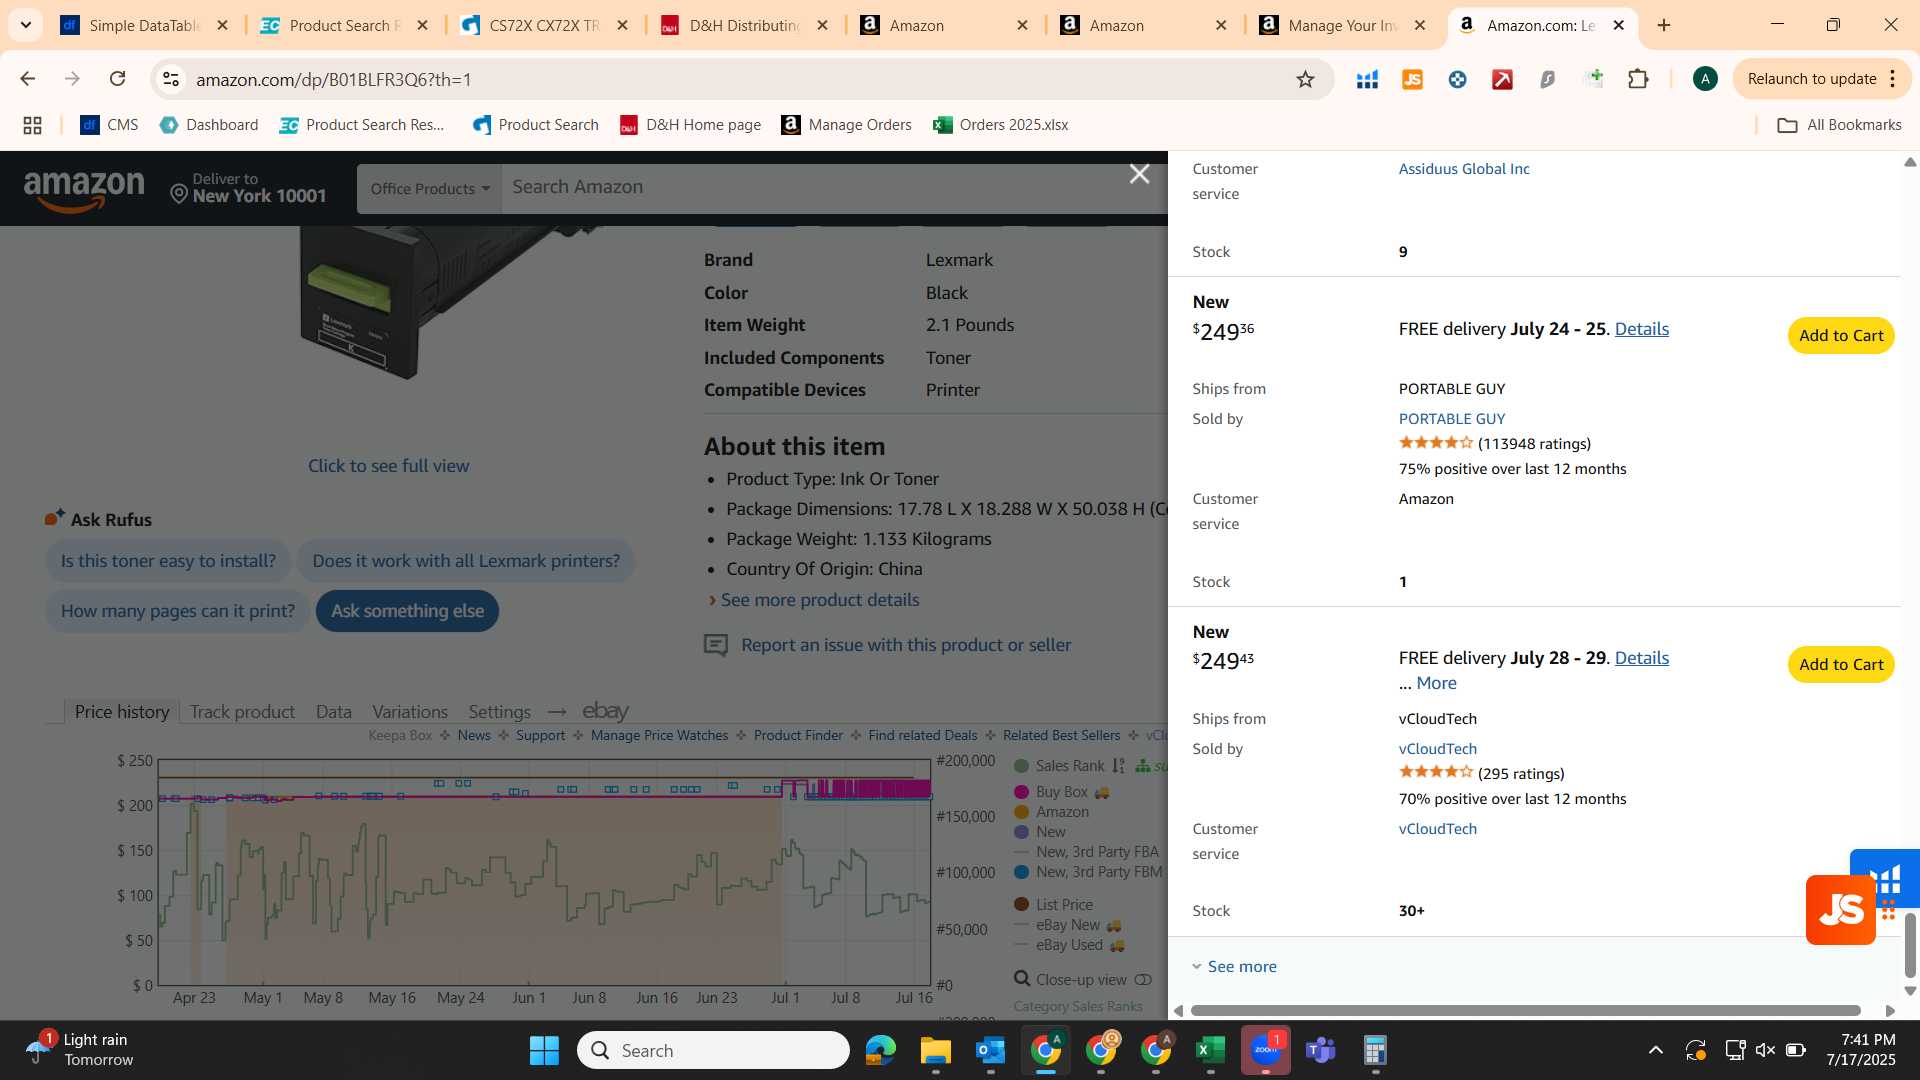Open Details for July 24 - 25 delivery
This screenshot has height=1080, width=1920.
(1641, 329)
